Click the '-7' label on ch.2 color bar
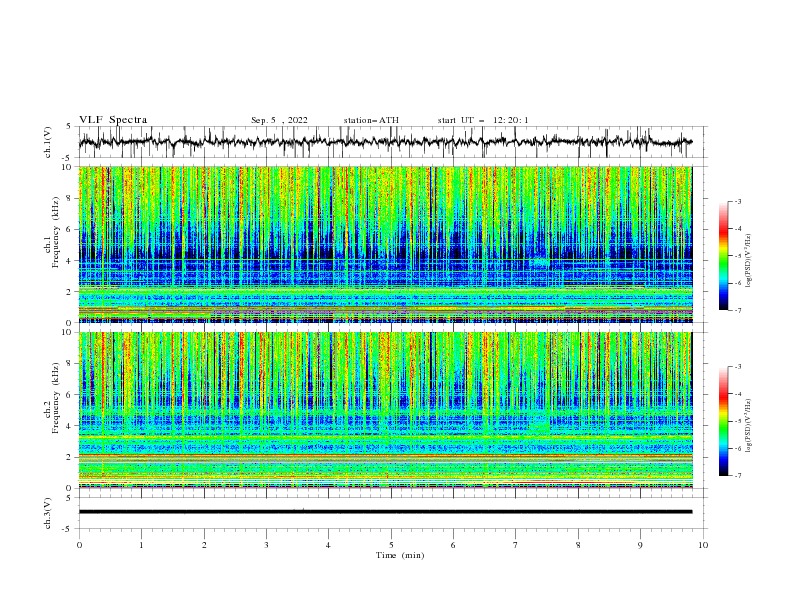792x612 pixels. pos(737,476)
